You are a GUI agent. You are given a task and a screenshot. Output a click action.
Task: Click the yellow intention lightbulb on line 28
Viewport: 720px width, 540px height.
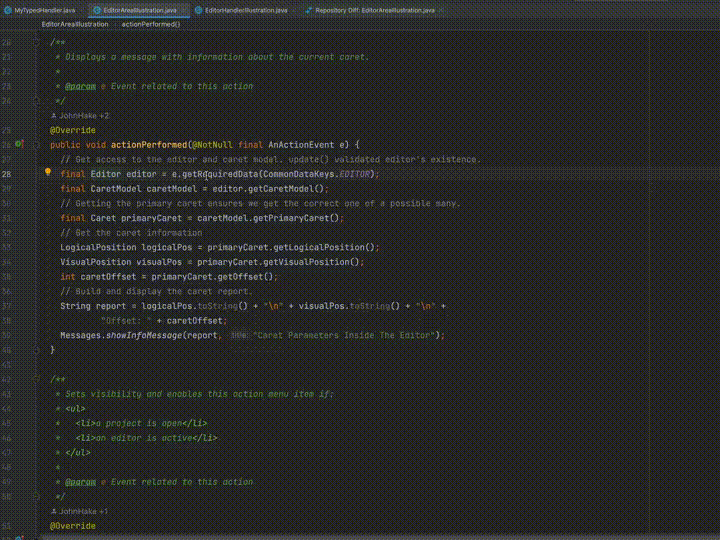coord(48,172)
